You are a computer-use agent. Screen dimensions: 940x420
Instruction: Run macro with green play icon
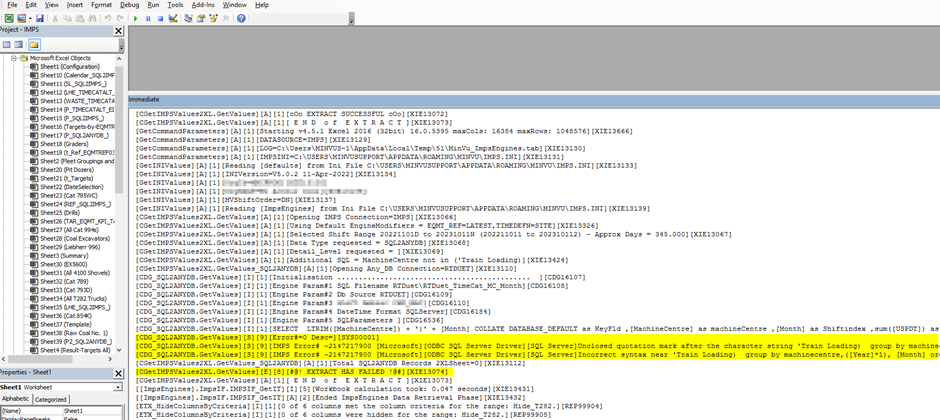tap(135, 18)
